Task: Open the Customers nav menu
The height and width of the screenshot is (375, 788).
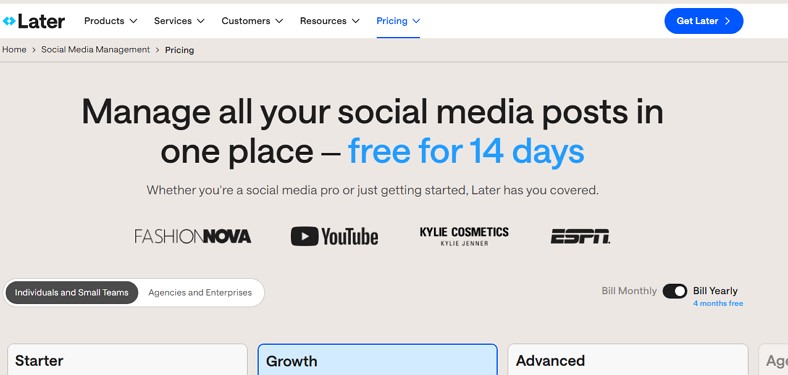Action: tap(252, 21)
